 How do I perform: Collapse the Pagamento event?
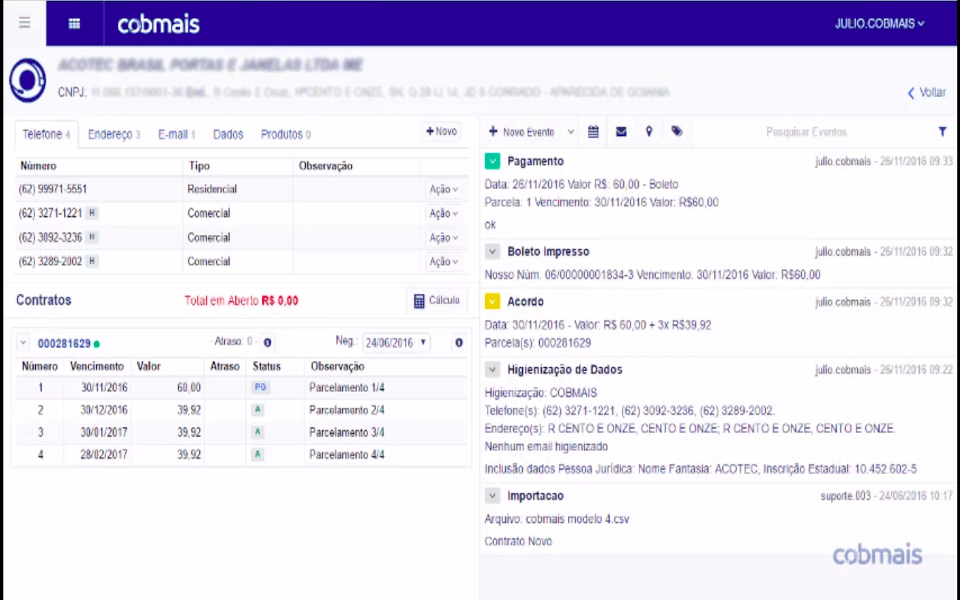(492, 161)
